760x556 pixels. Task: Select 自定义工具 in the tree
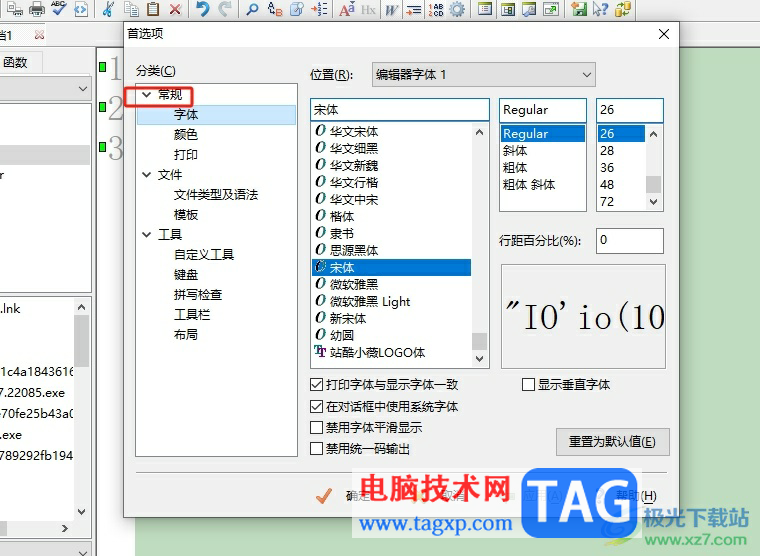[204, 254]
